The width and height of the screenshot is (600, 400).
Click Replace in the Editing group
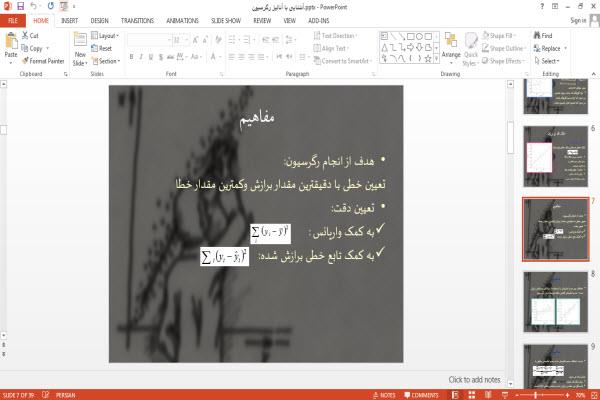(547, 48)
